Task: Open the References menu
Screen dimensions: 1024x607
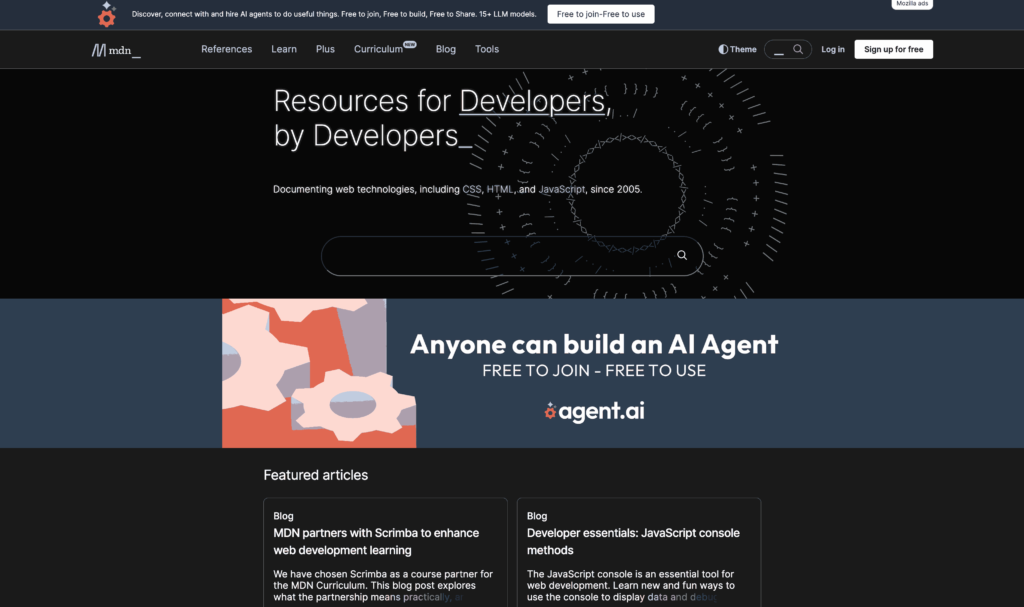Action: point(227,49)
